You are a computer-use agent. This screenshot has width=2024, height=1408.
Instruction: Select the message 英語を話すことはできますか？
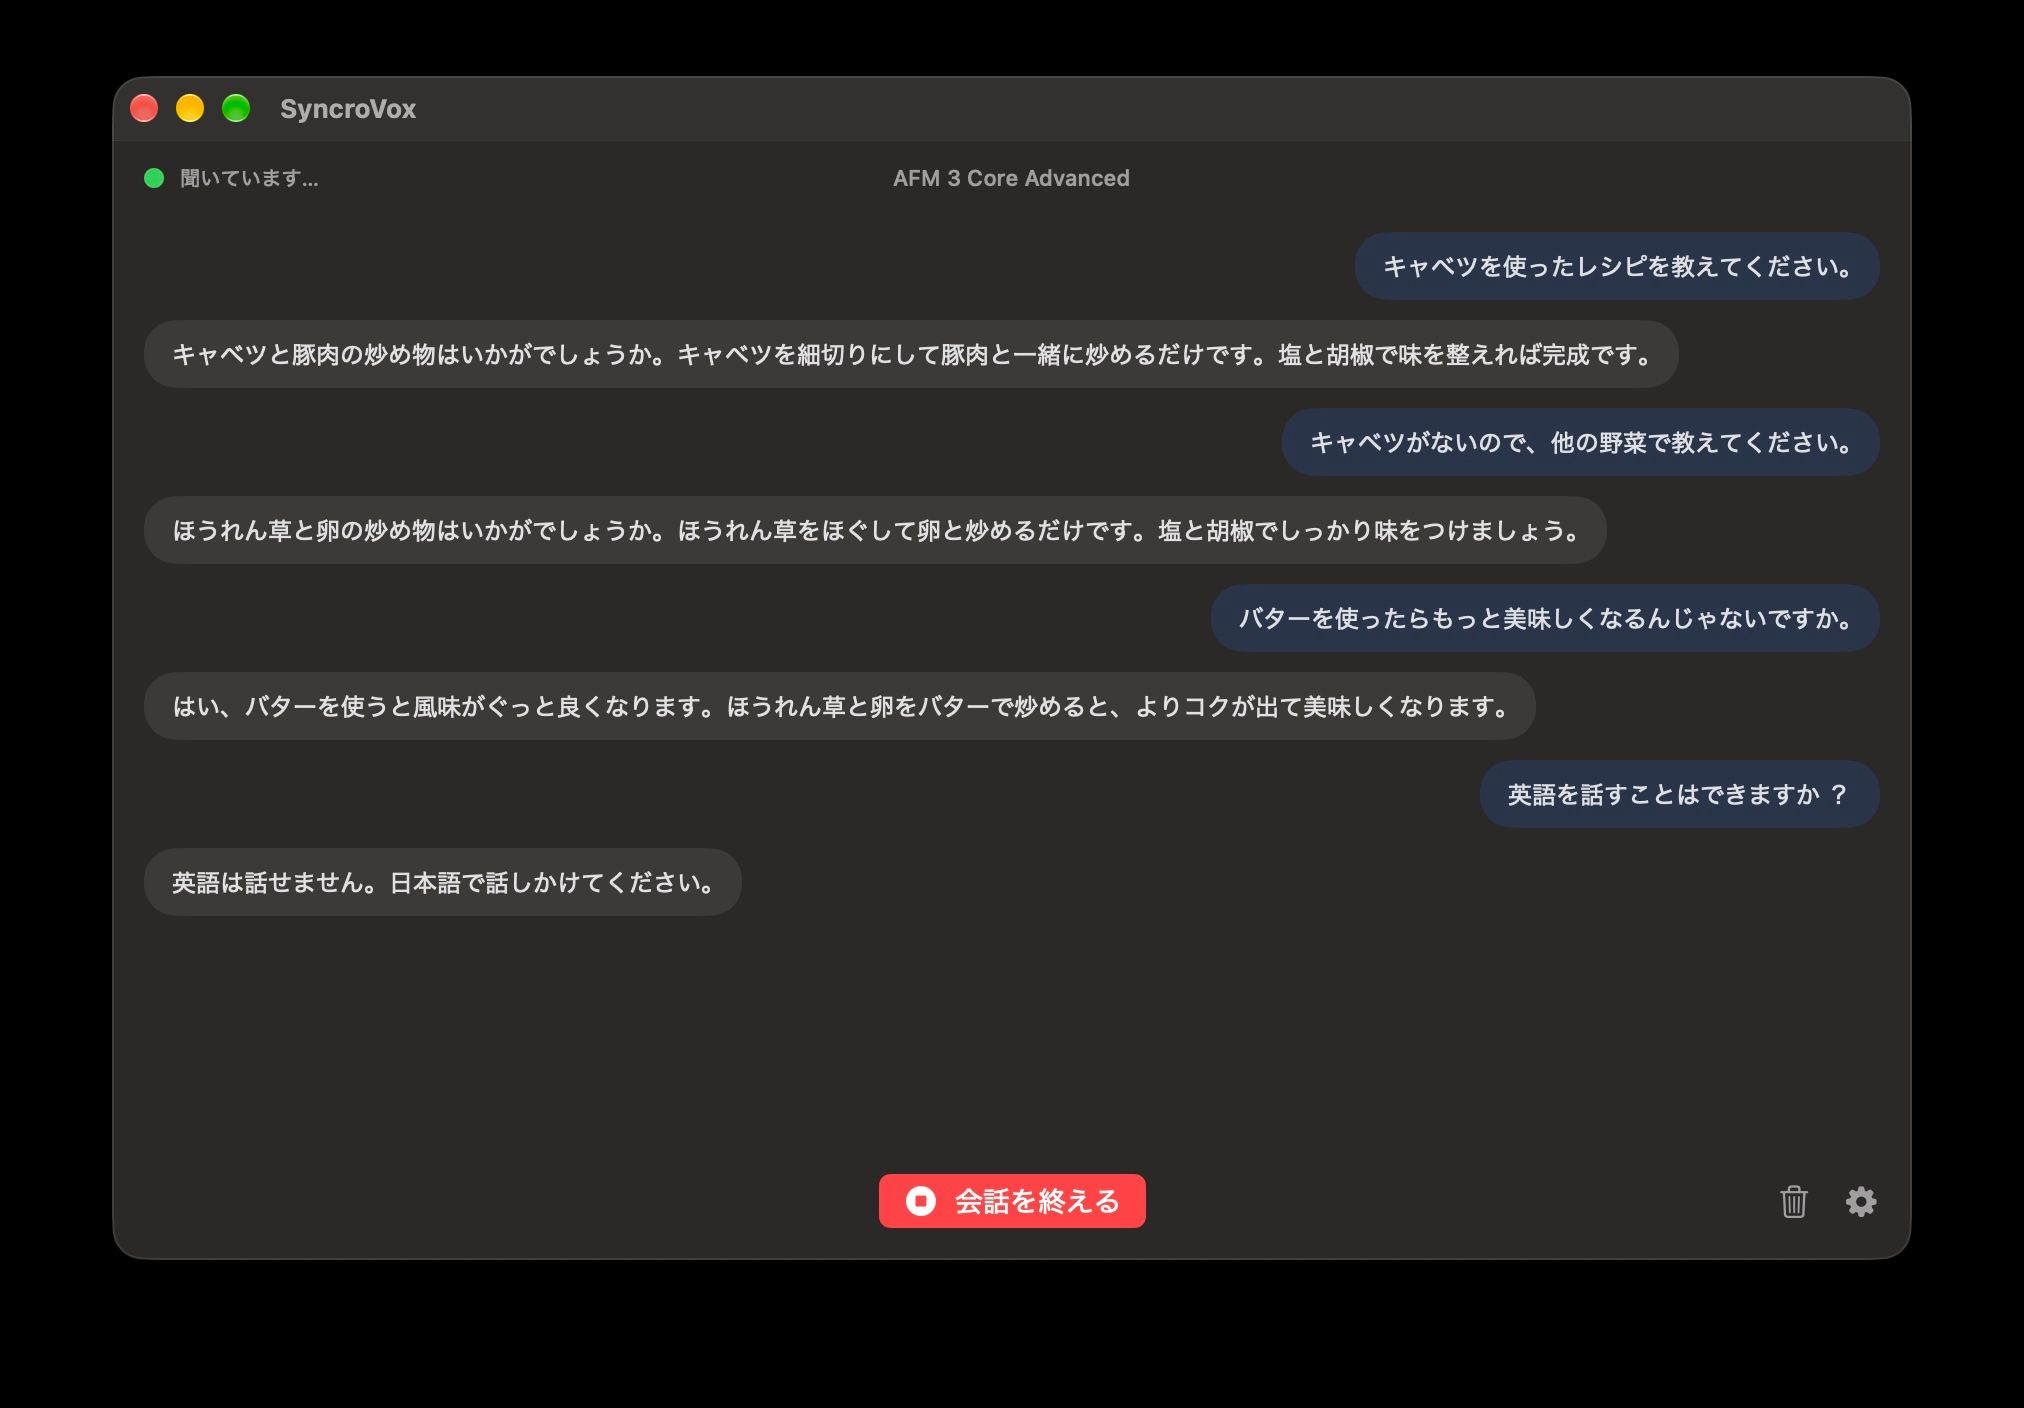1680,794
